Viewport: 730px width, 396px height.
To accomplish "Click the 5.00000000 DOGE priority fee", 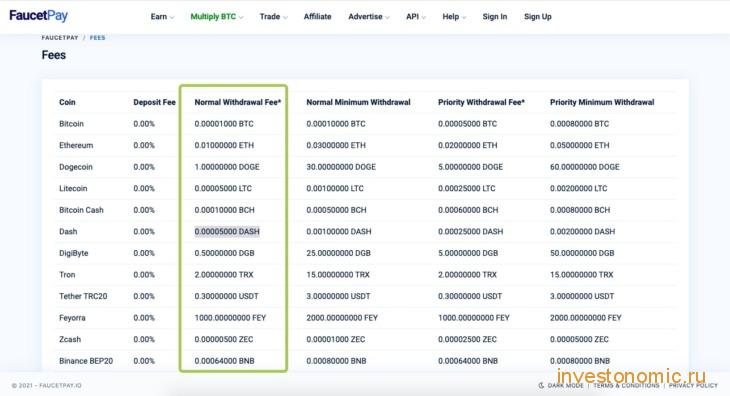I will (470, 167).
